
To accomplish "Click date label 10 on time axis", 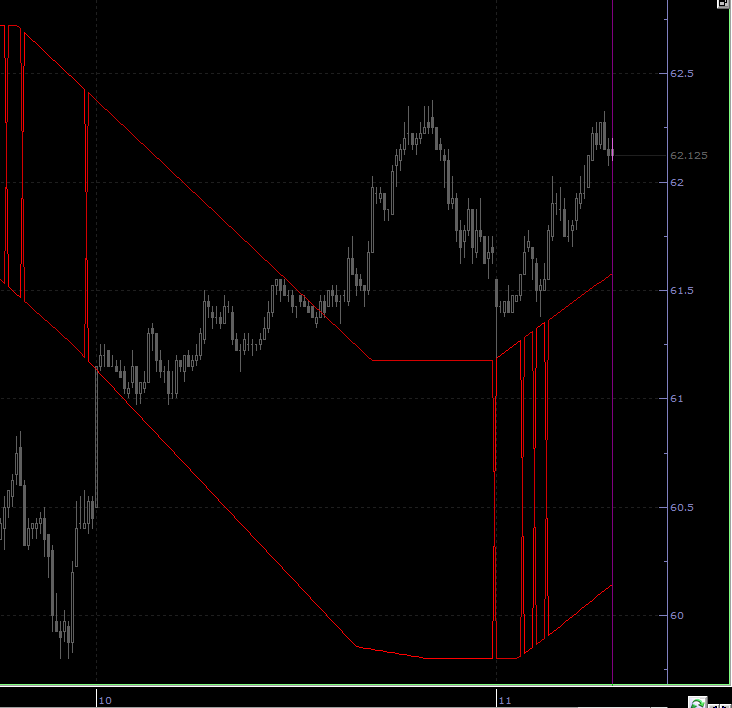I will click(x=105, y=701).
